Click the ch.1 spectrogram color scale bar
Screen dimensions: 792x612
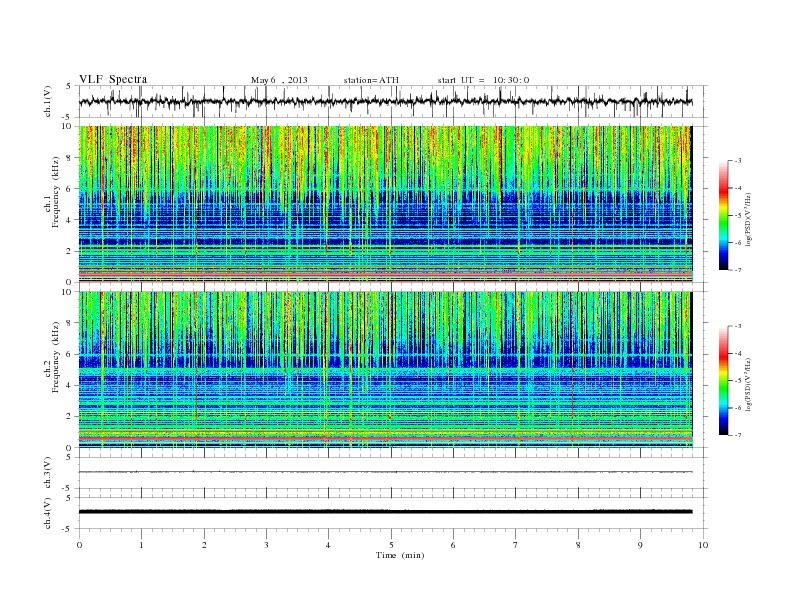(x=723, y=215)
